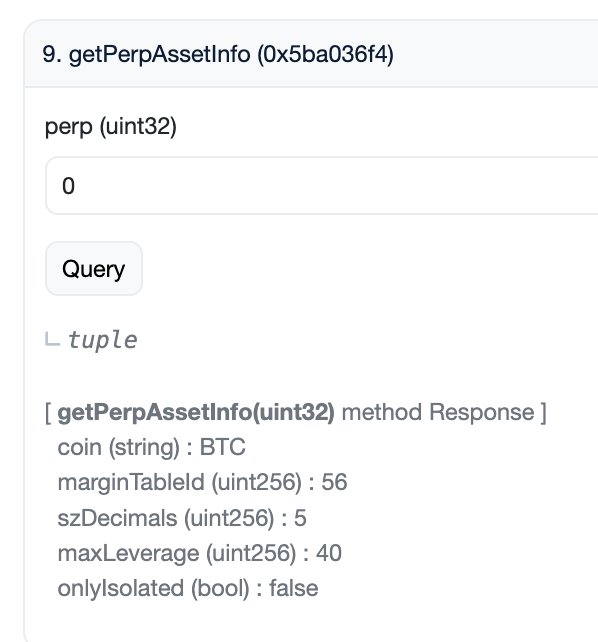
Task: Collapse the getPerpAssetInfo function header
Action: 311,54
